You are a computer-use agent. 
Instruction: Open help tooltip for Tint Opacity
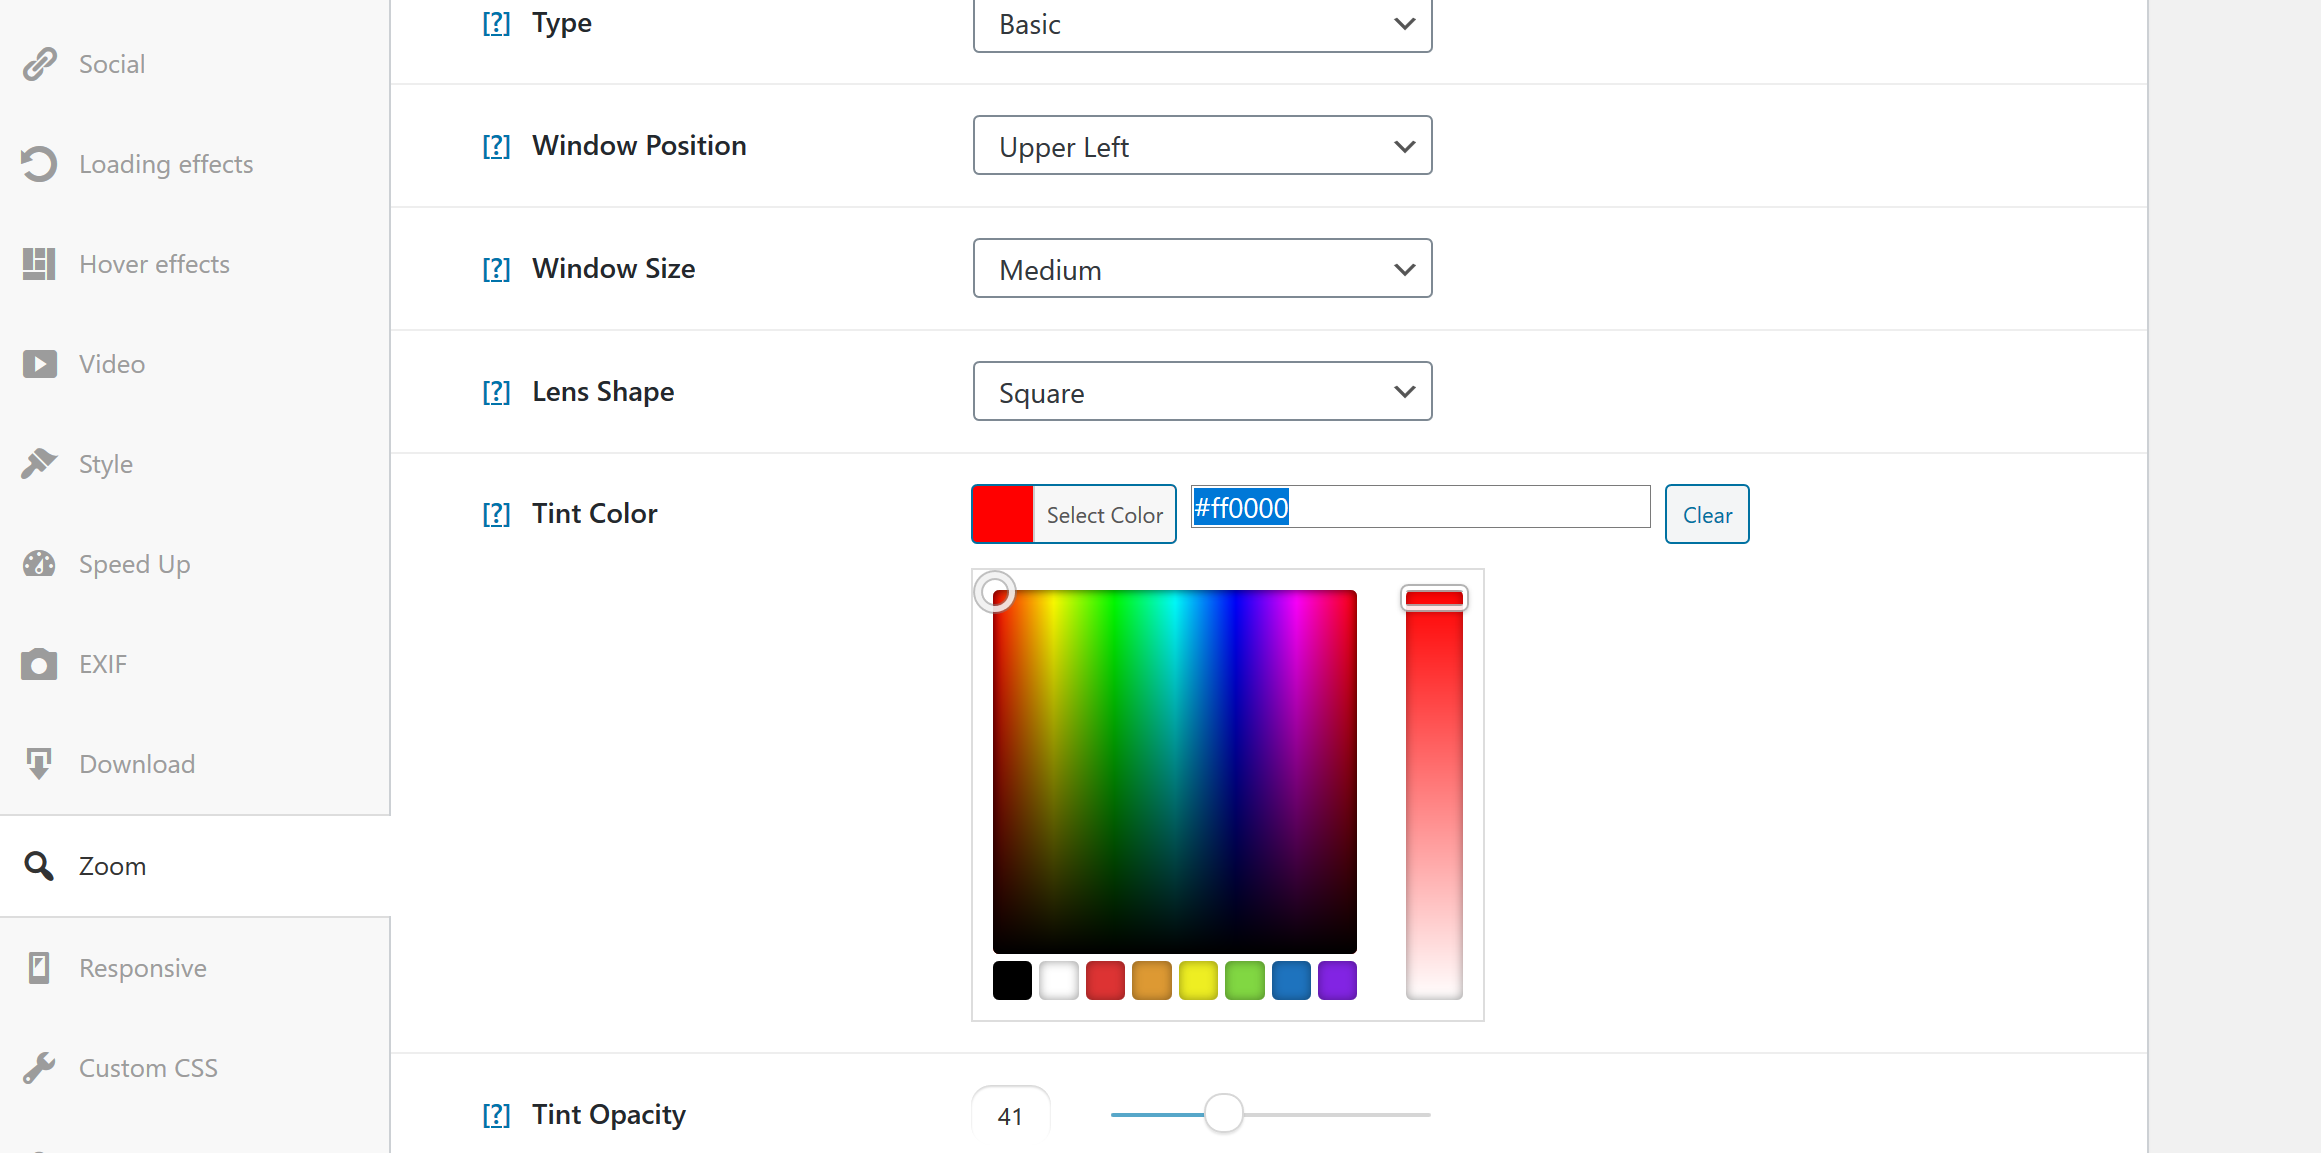click(496, 1115)
